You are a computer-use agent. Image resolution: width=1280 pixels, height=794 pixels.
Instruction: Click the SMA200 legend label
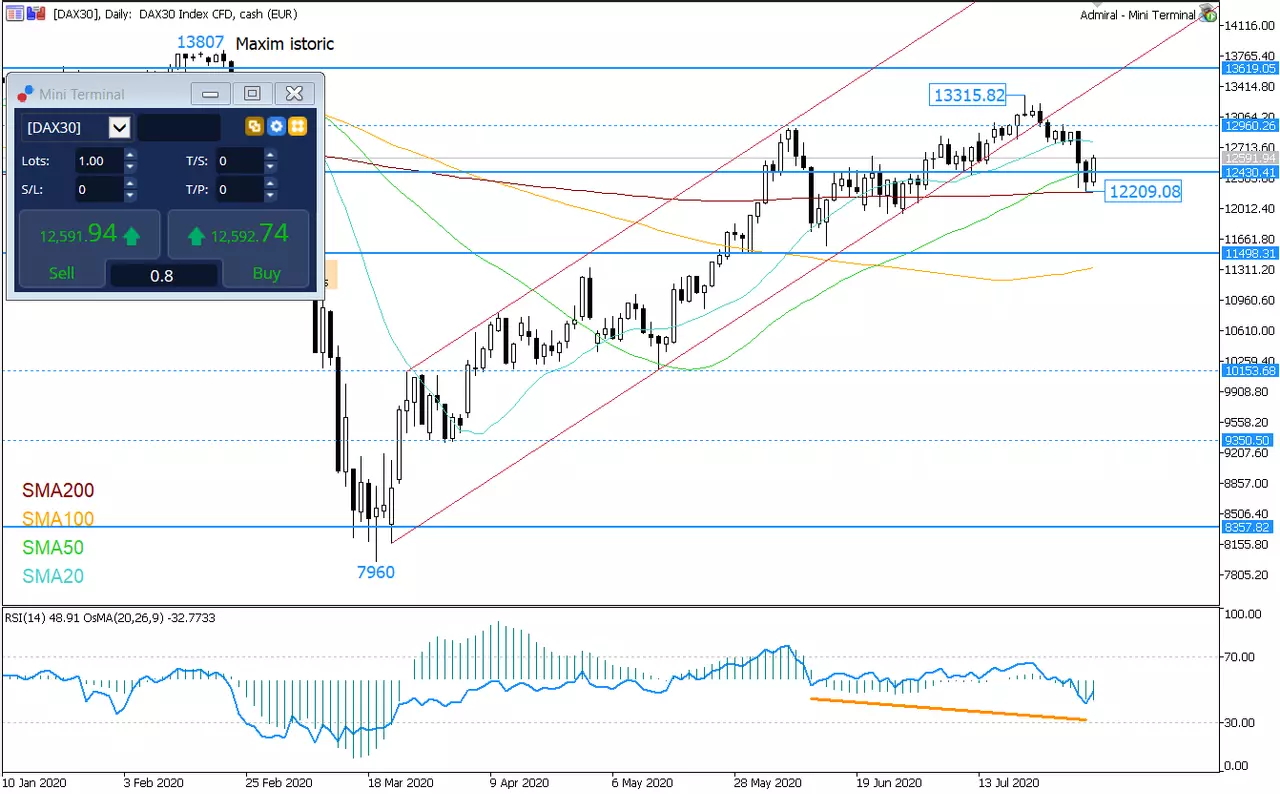click(58, 490)
